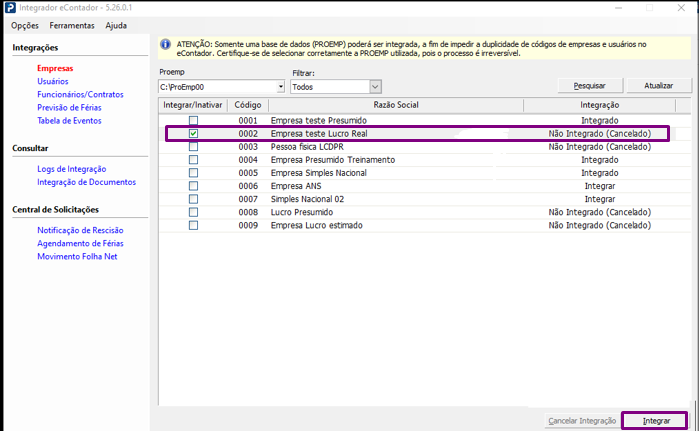Click the Atualizar button
Viewport: 699px width, 431px height.
pyautogui.click(x=660, y=85)
